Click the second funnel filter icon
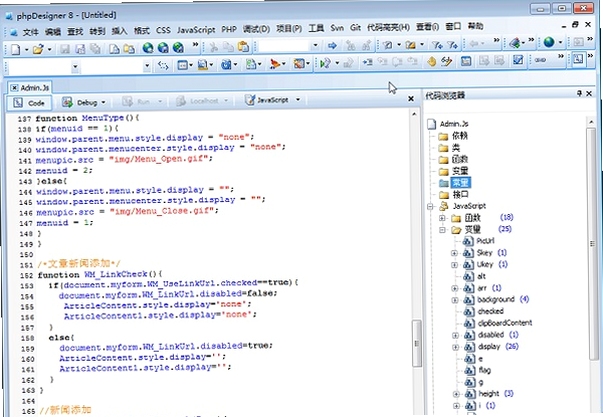This screenshot has width=603, height=417. click(x=452, y=45)
